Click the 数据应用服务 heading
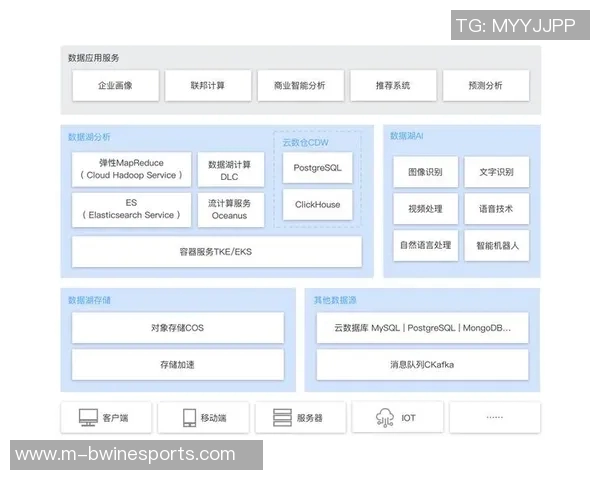 click(x=93, y=58)
